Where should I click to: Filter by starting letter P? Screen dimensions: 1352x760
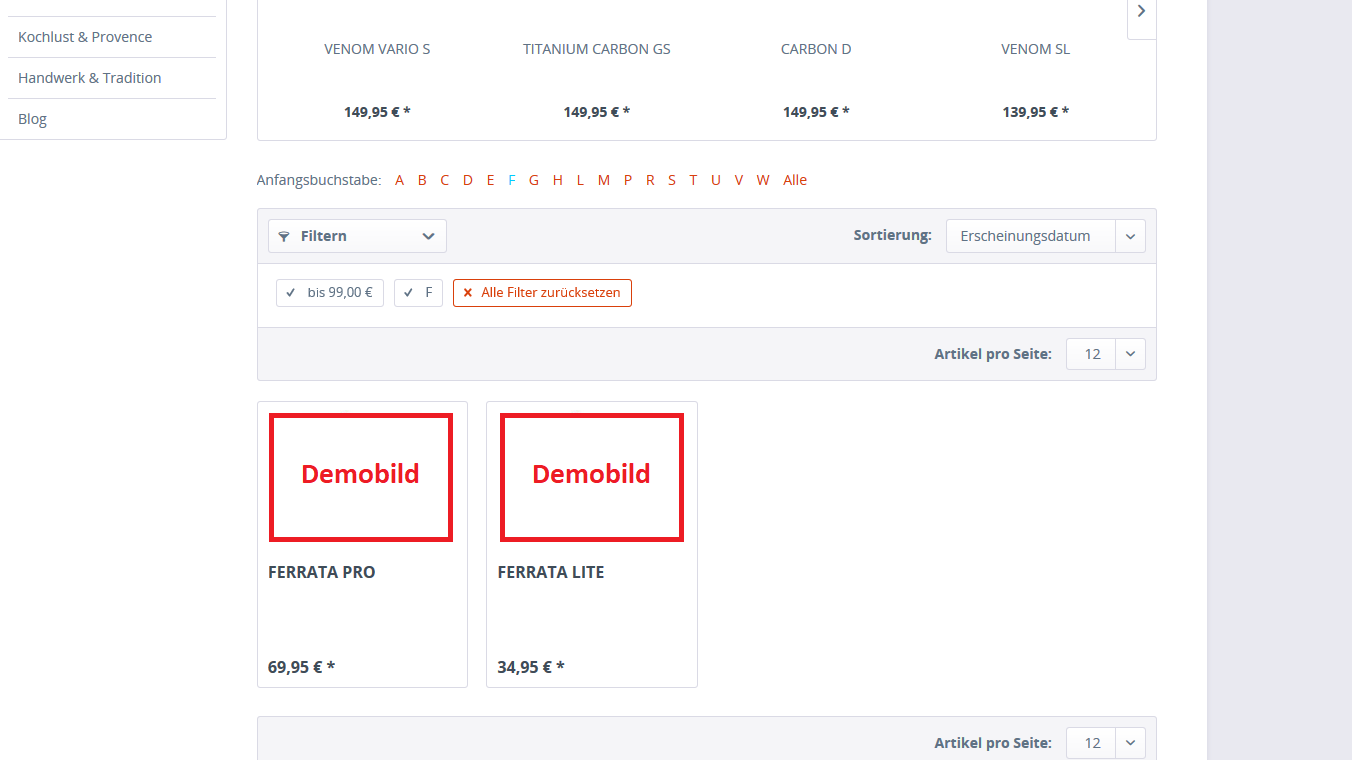point(628,180)
